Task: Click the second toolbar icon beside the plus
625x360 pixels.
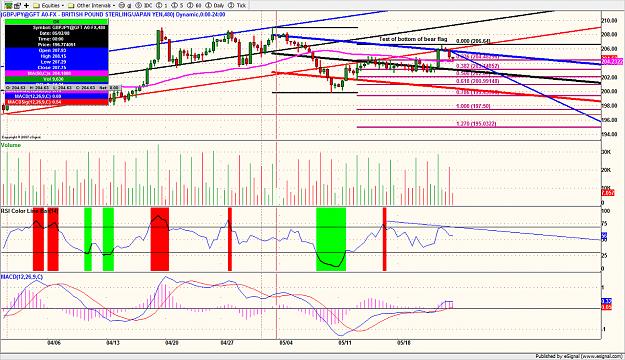Action: tap(17, 5)
